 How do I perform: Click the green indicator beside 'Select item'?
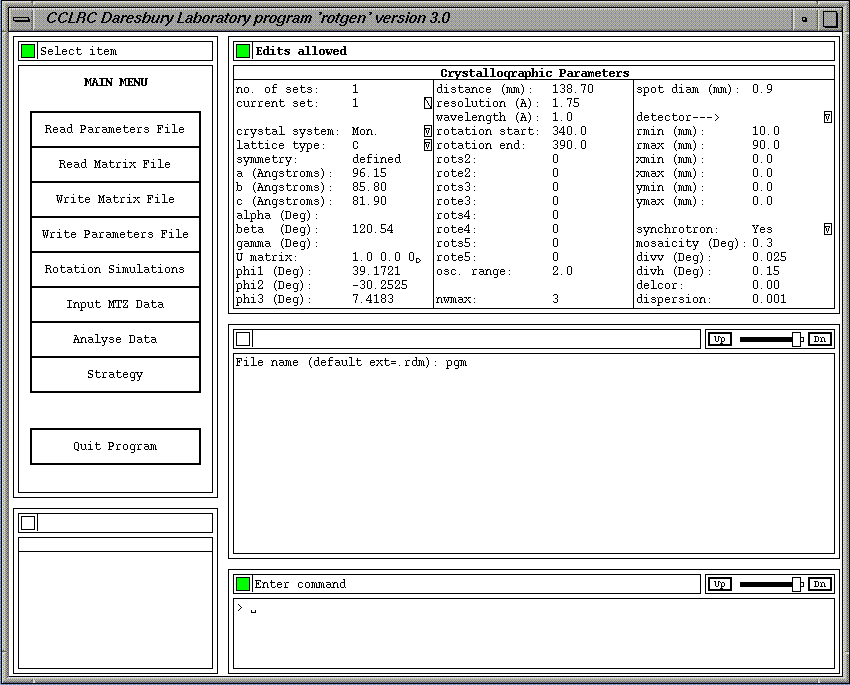tap(28, 51)
